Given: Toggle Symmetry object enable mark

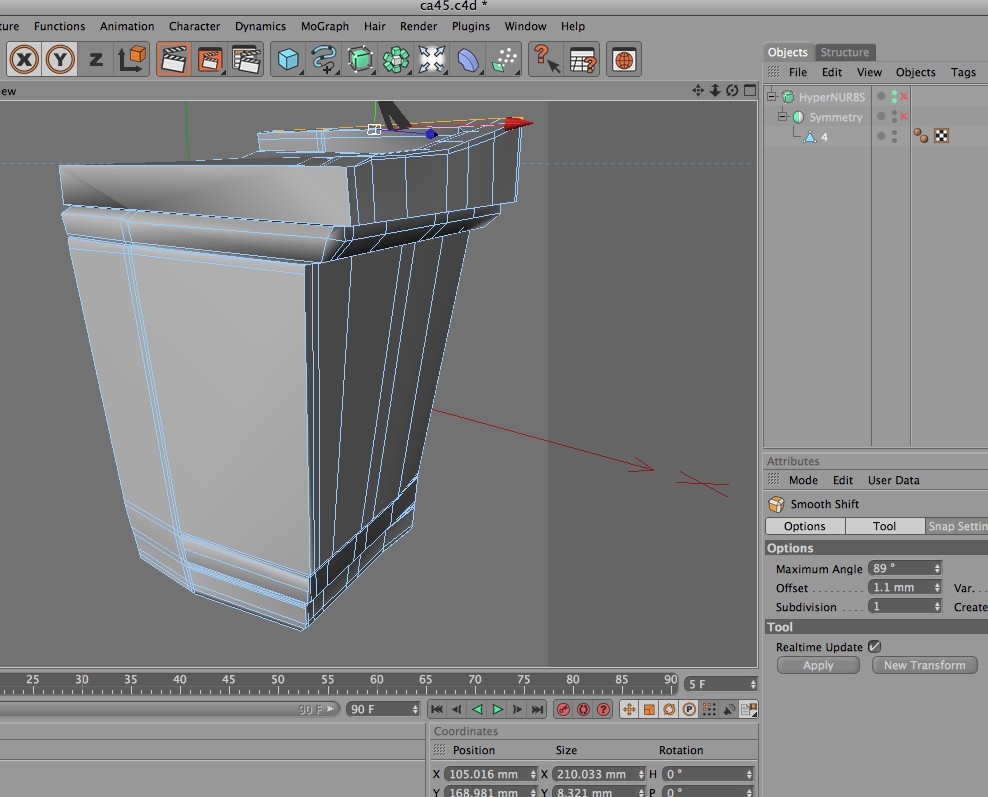Looking at the screenshot, I should 904,117.
